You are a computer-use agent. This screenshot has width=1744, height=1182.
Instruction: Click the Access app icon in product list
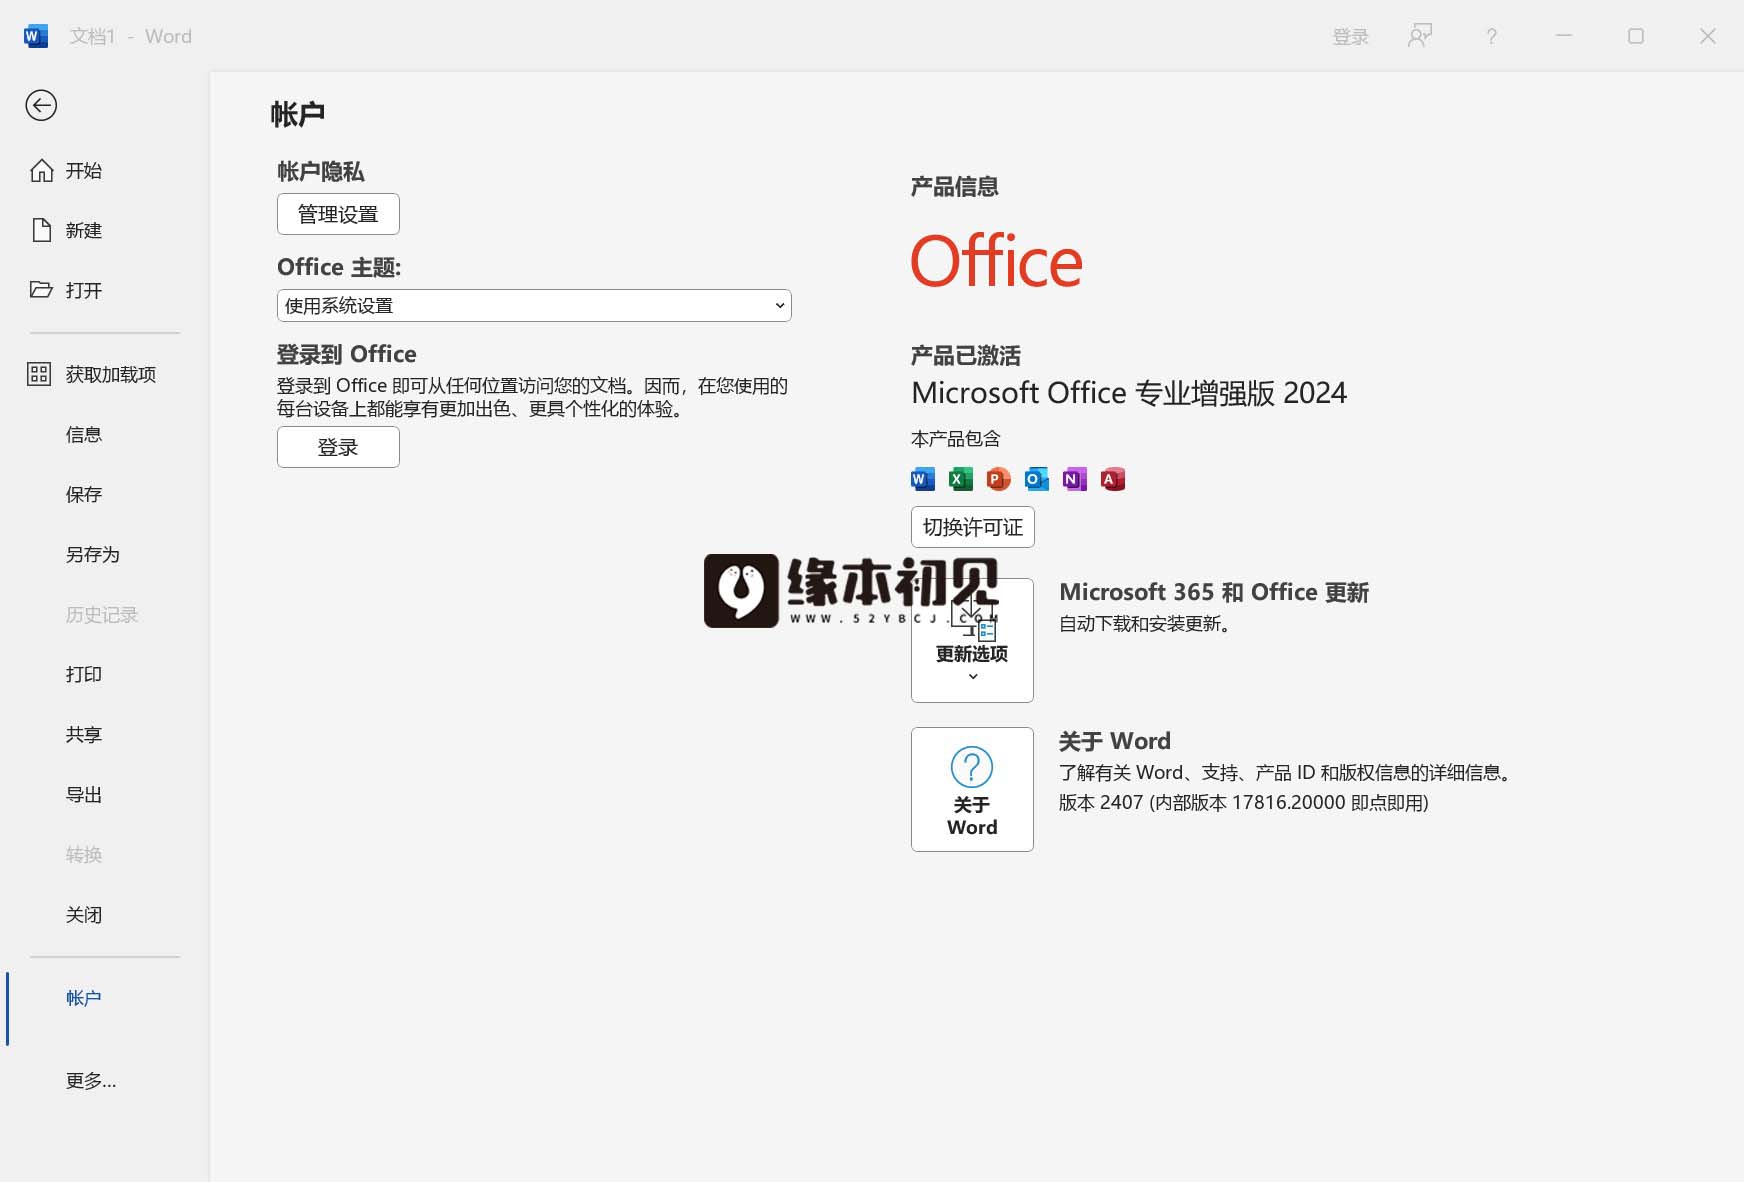(1112, 479)
